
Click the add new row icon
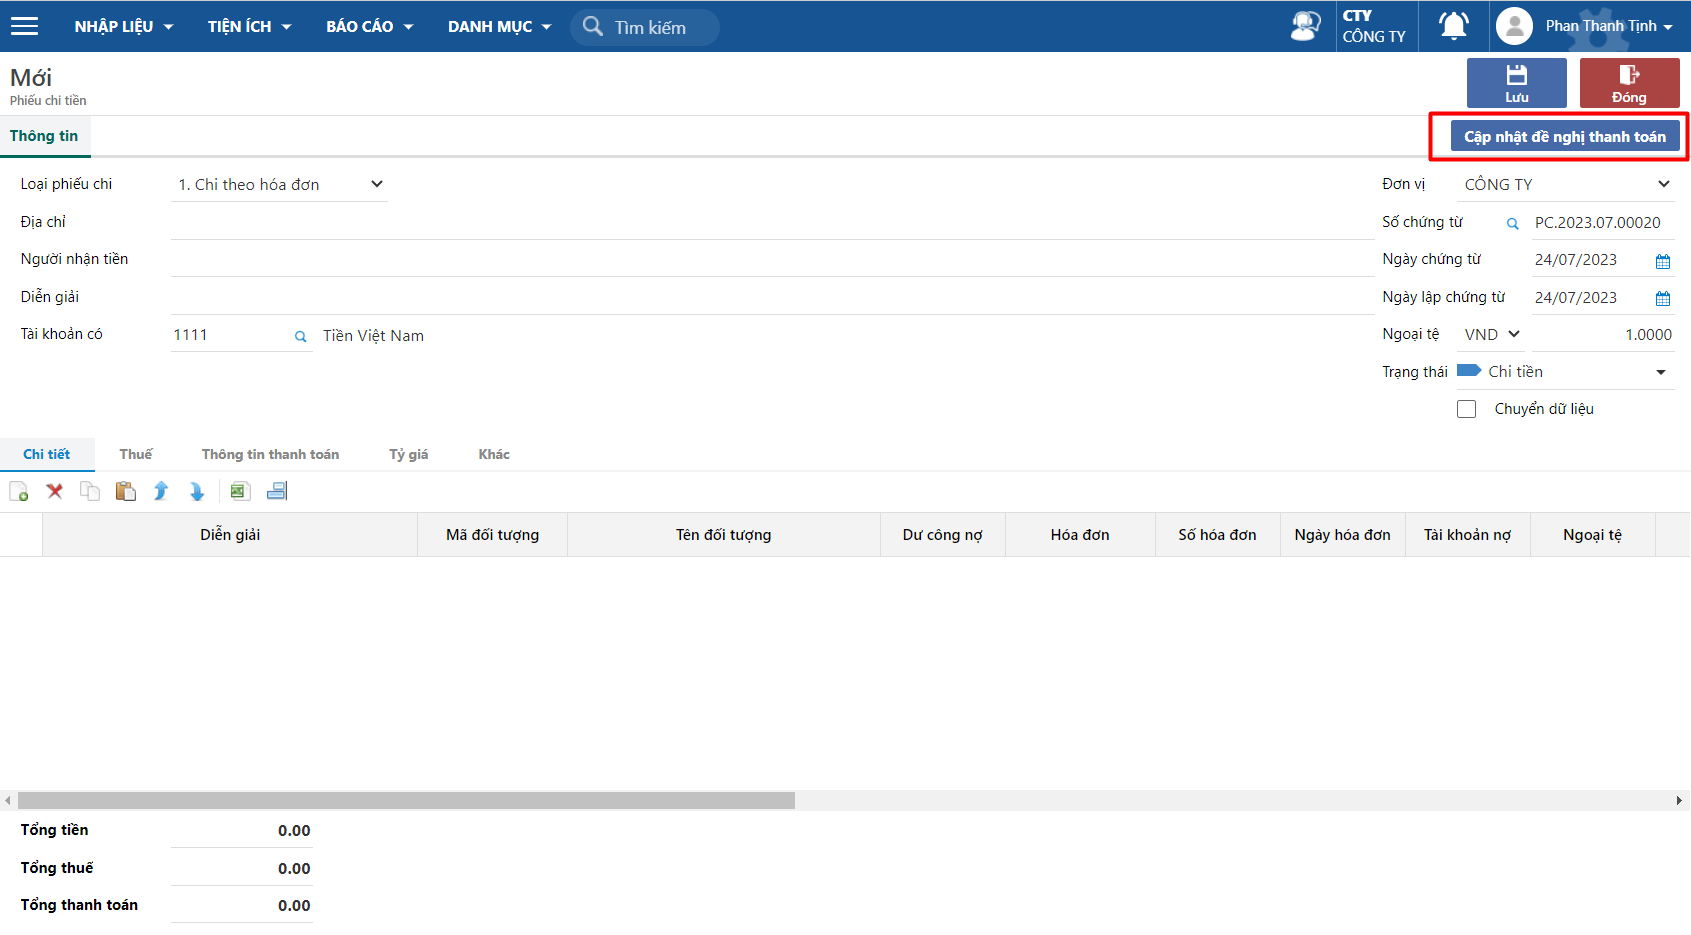click(x=19, y=491)
